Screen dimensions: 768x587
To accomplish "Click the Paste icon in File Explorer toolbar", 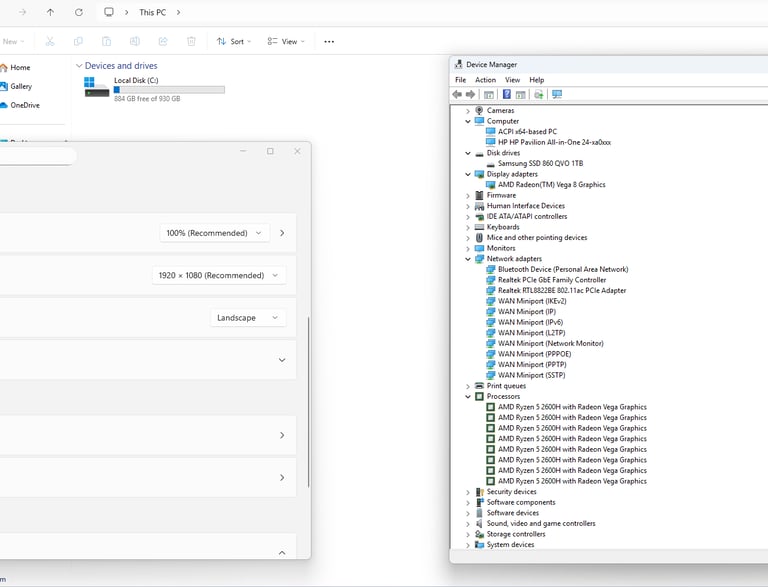I will click(x=106, y=42).
